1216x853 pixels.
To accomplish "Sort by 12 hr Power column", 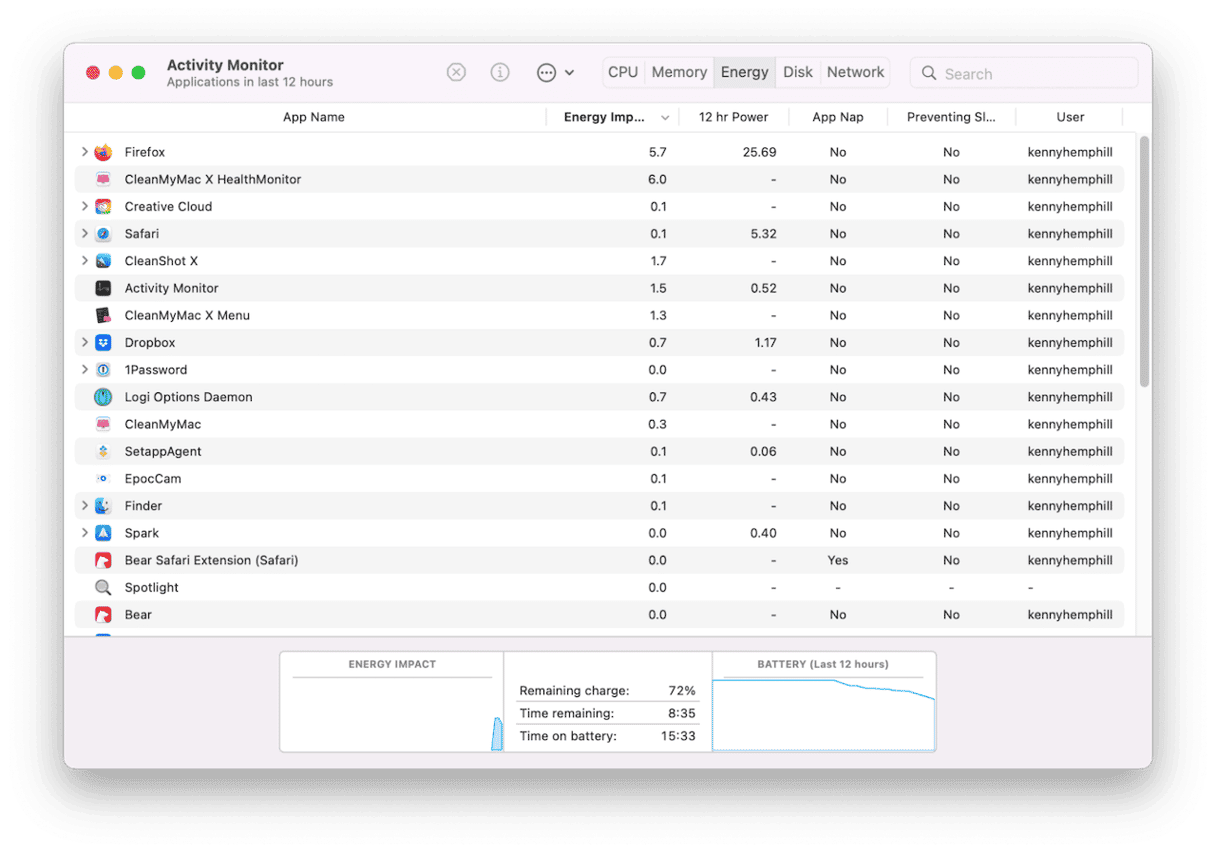I will [x=733, y=117].
